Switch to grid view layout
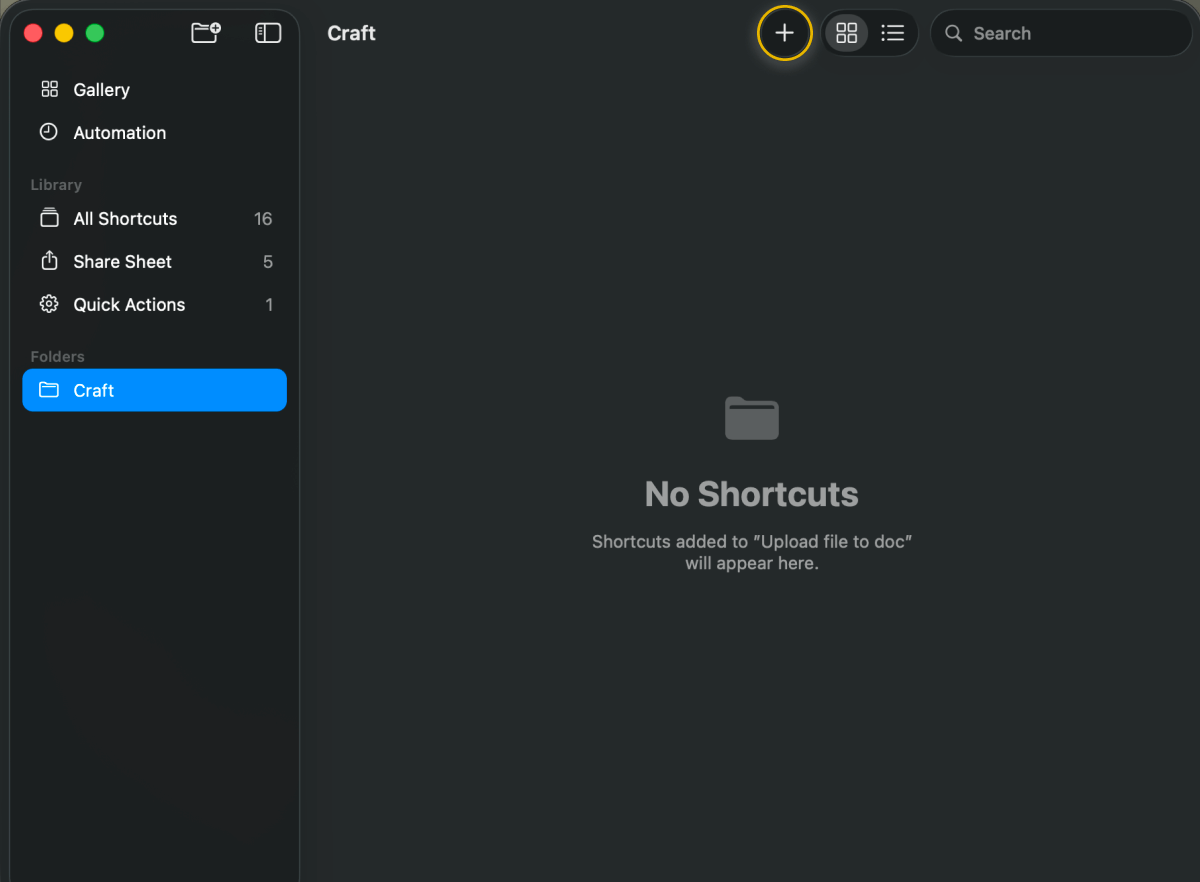This screenshot has height=882, width=1200. [x=846, y=32]
